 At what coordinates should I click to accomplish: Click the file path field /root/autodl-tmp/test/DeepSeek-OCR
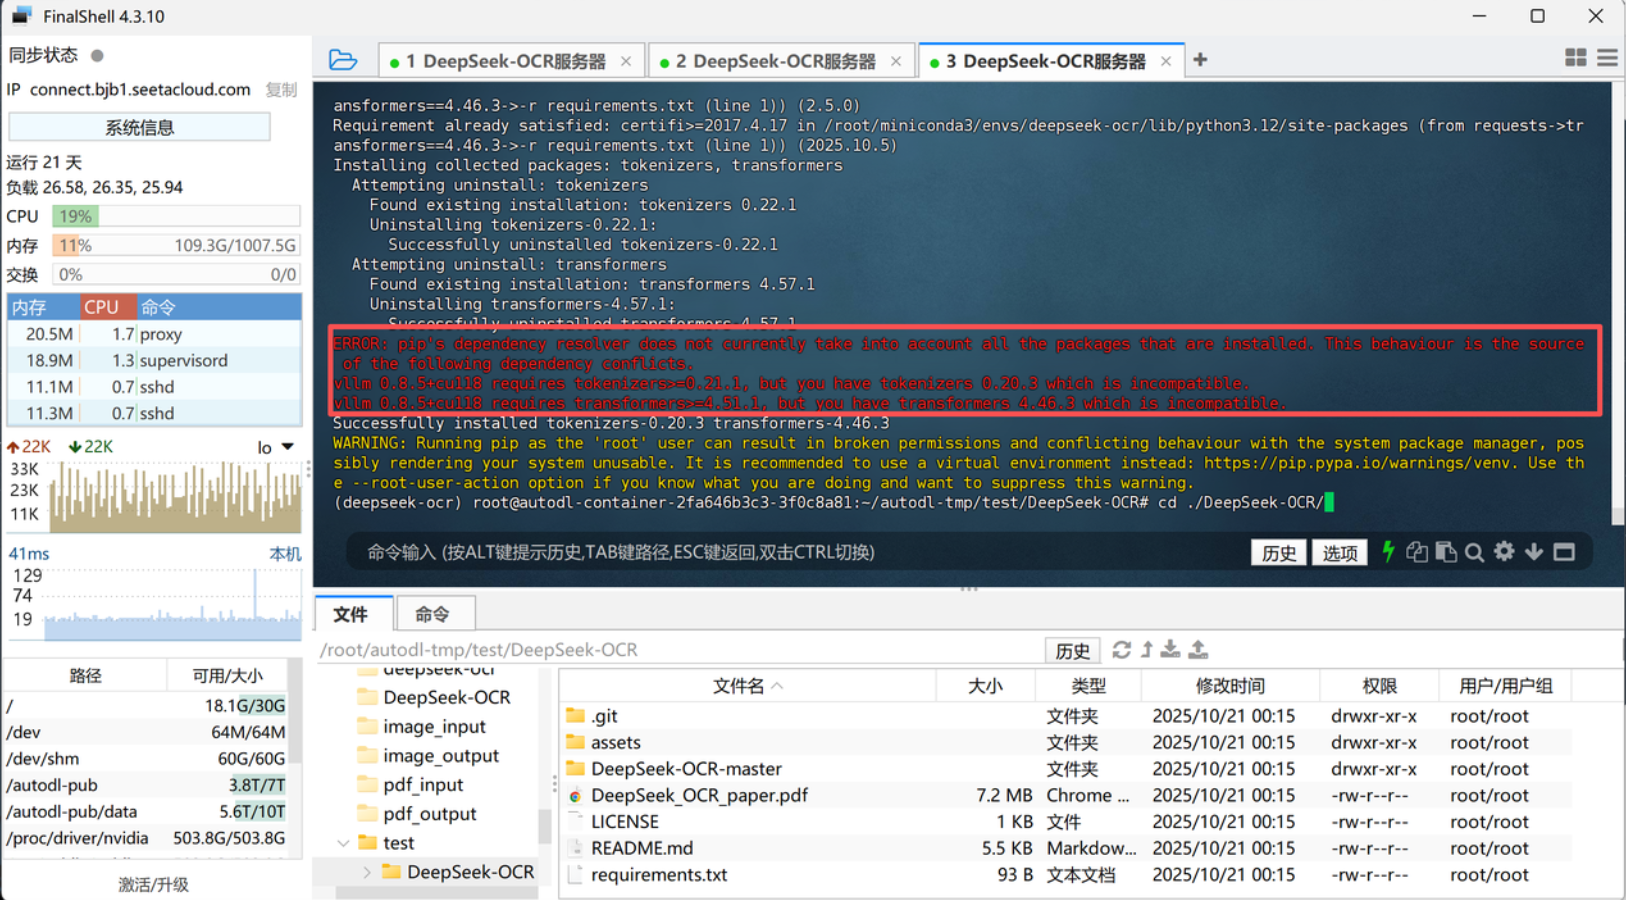click(678, 650)
